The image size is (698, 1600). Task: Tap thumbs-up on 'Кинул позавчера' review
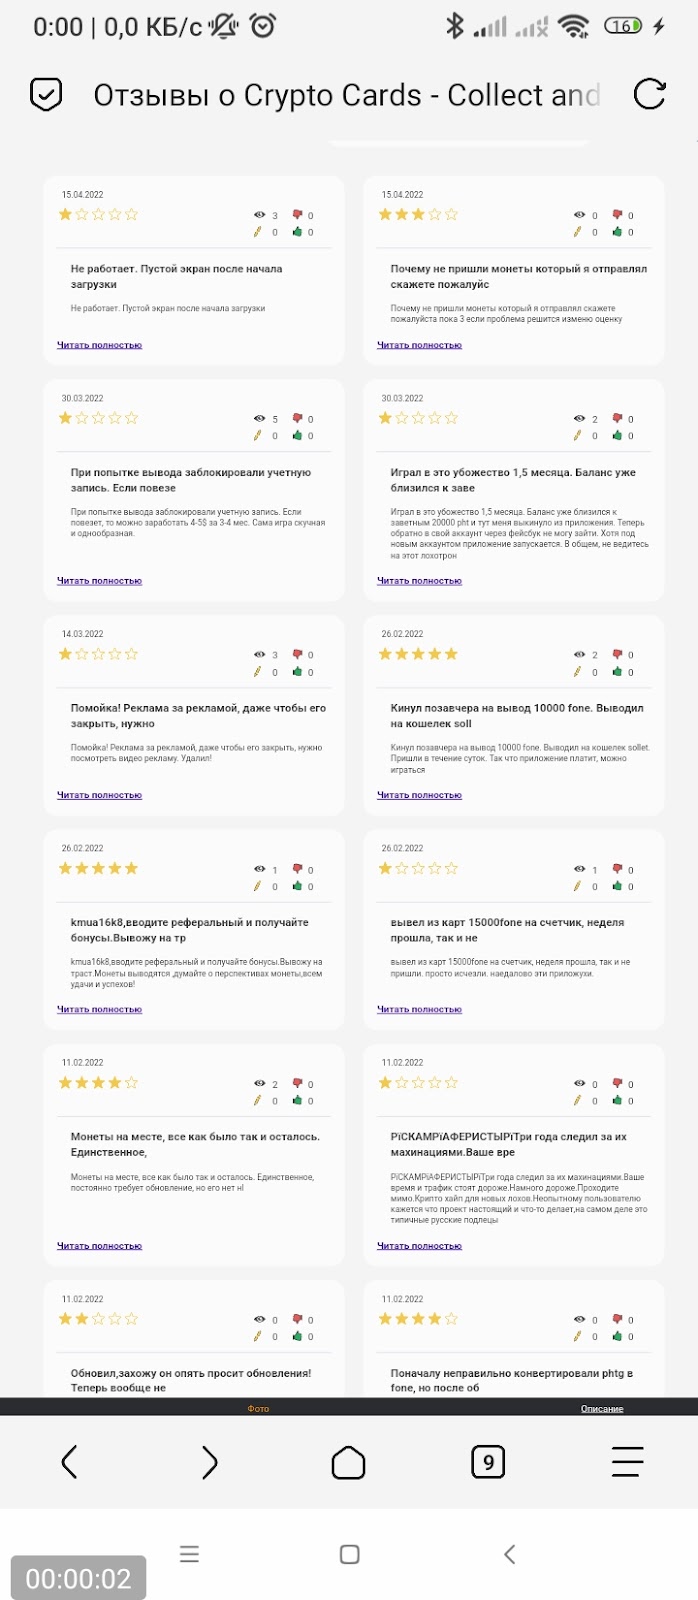coord(617,672)
